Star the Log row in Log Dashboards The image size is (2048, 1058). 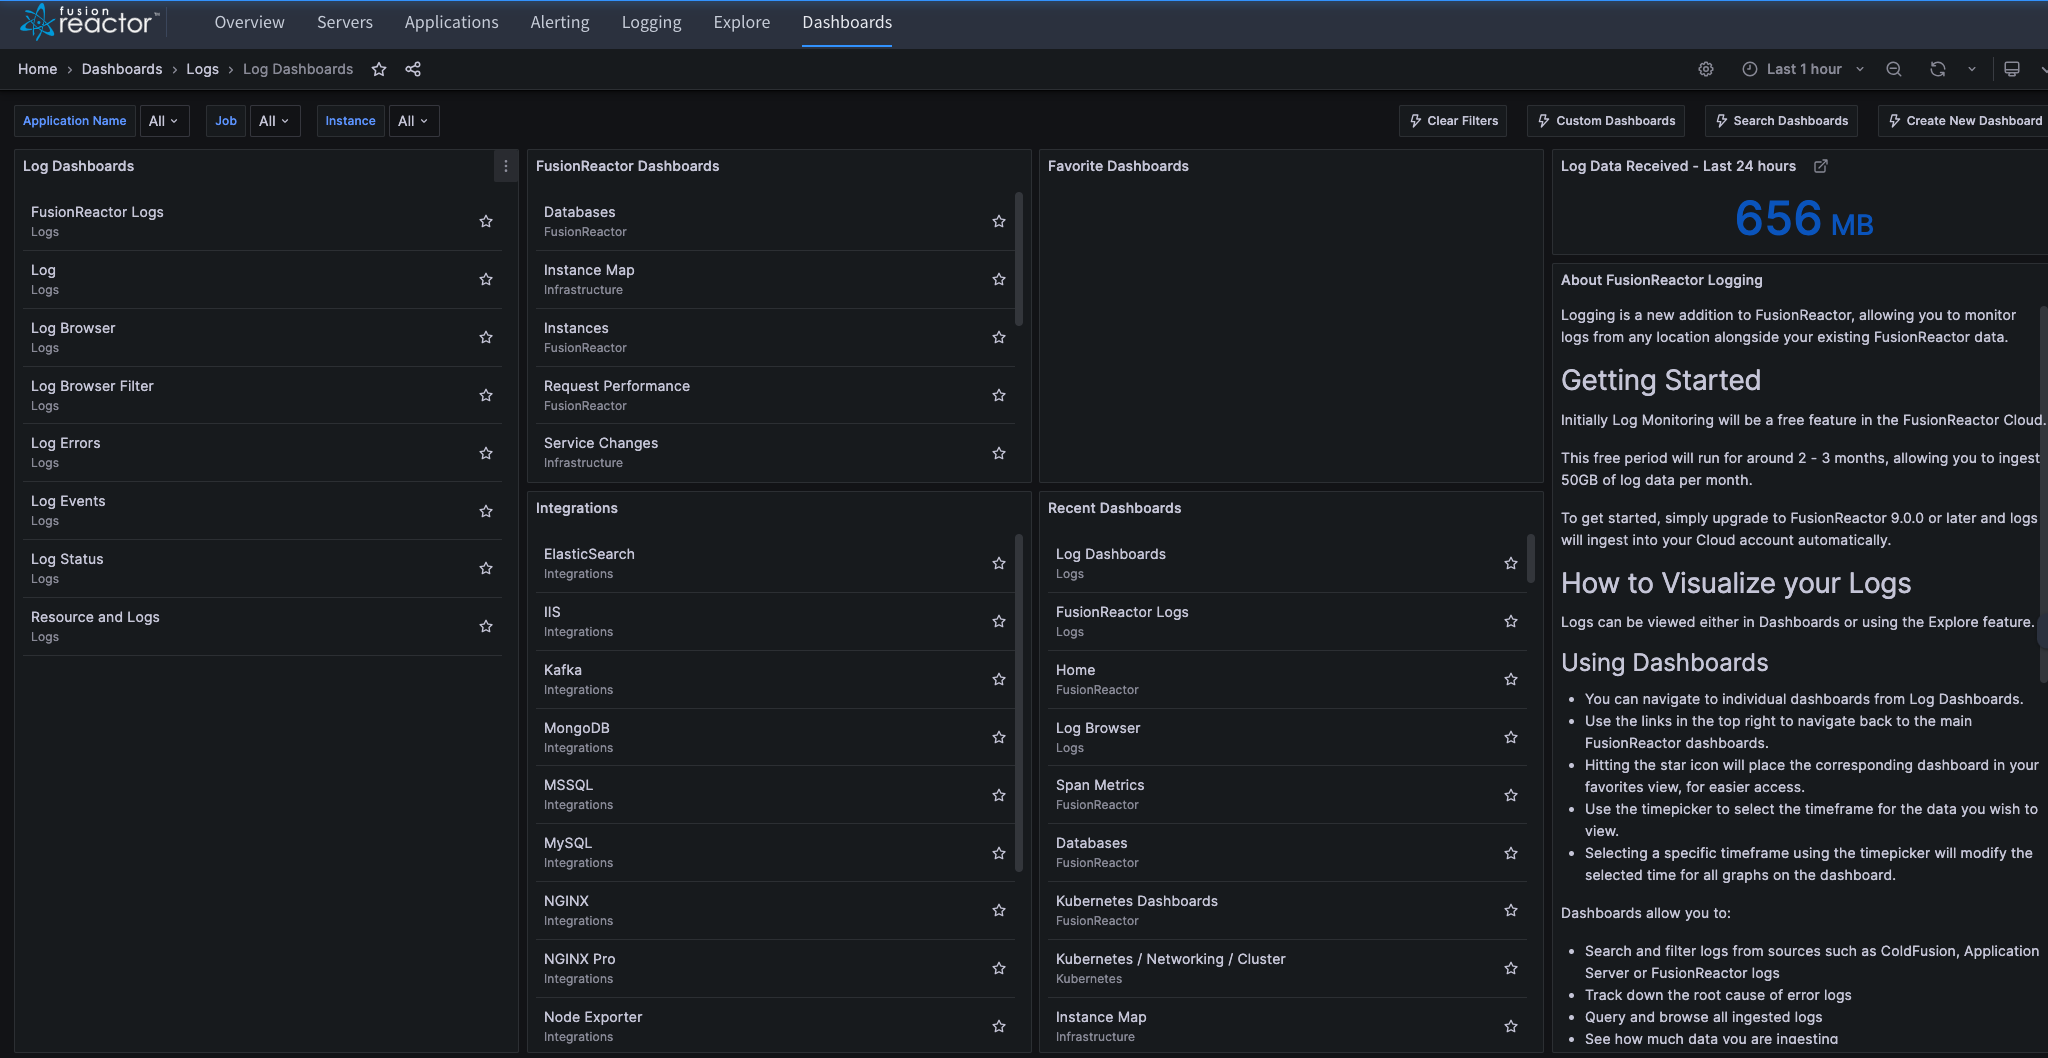pyautogui.click(x=486, y=279)
